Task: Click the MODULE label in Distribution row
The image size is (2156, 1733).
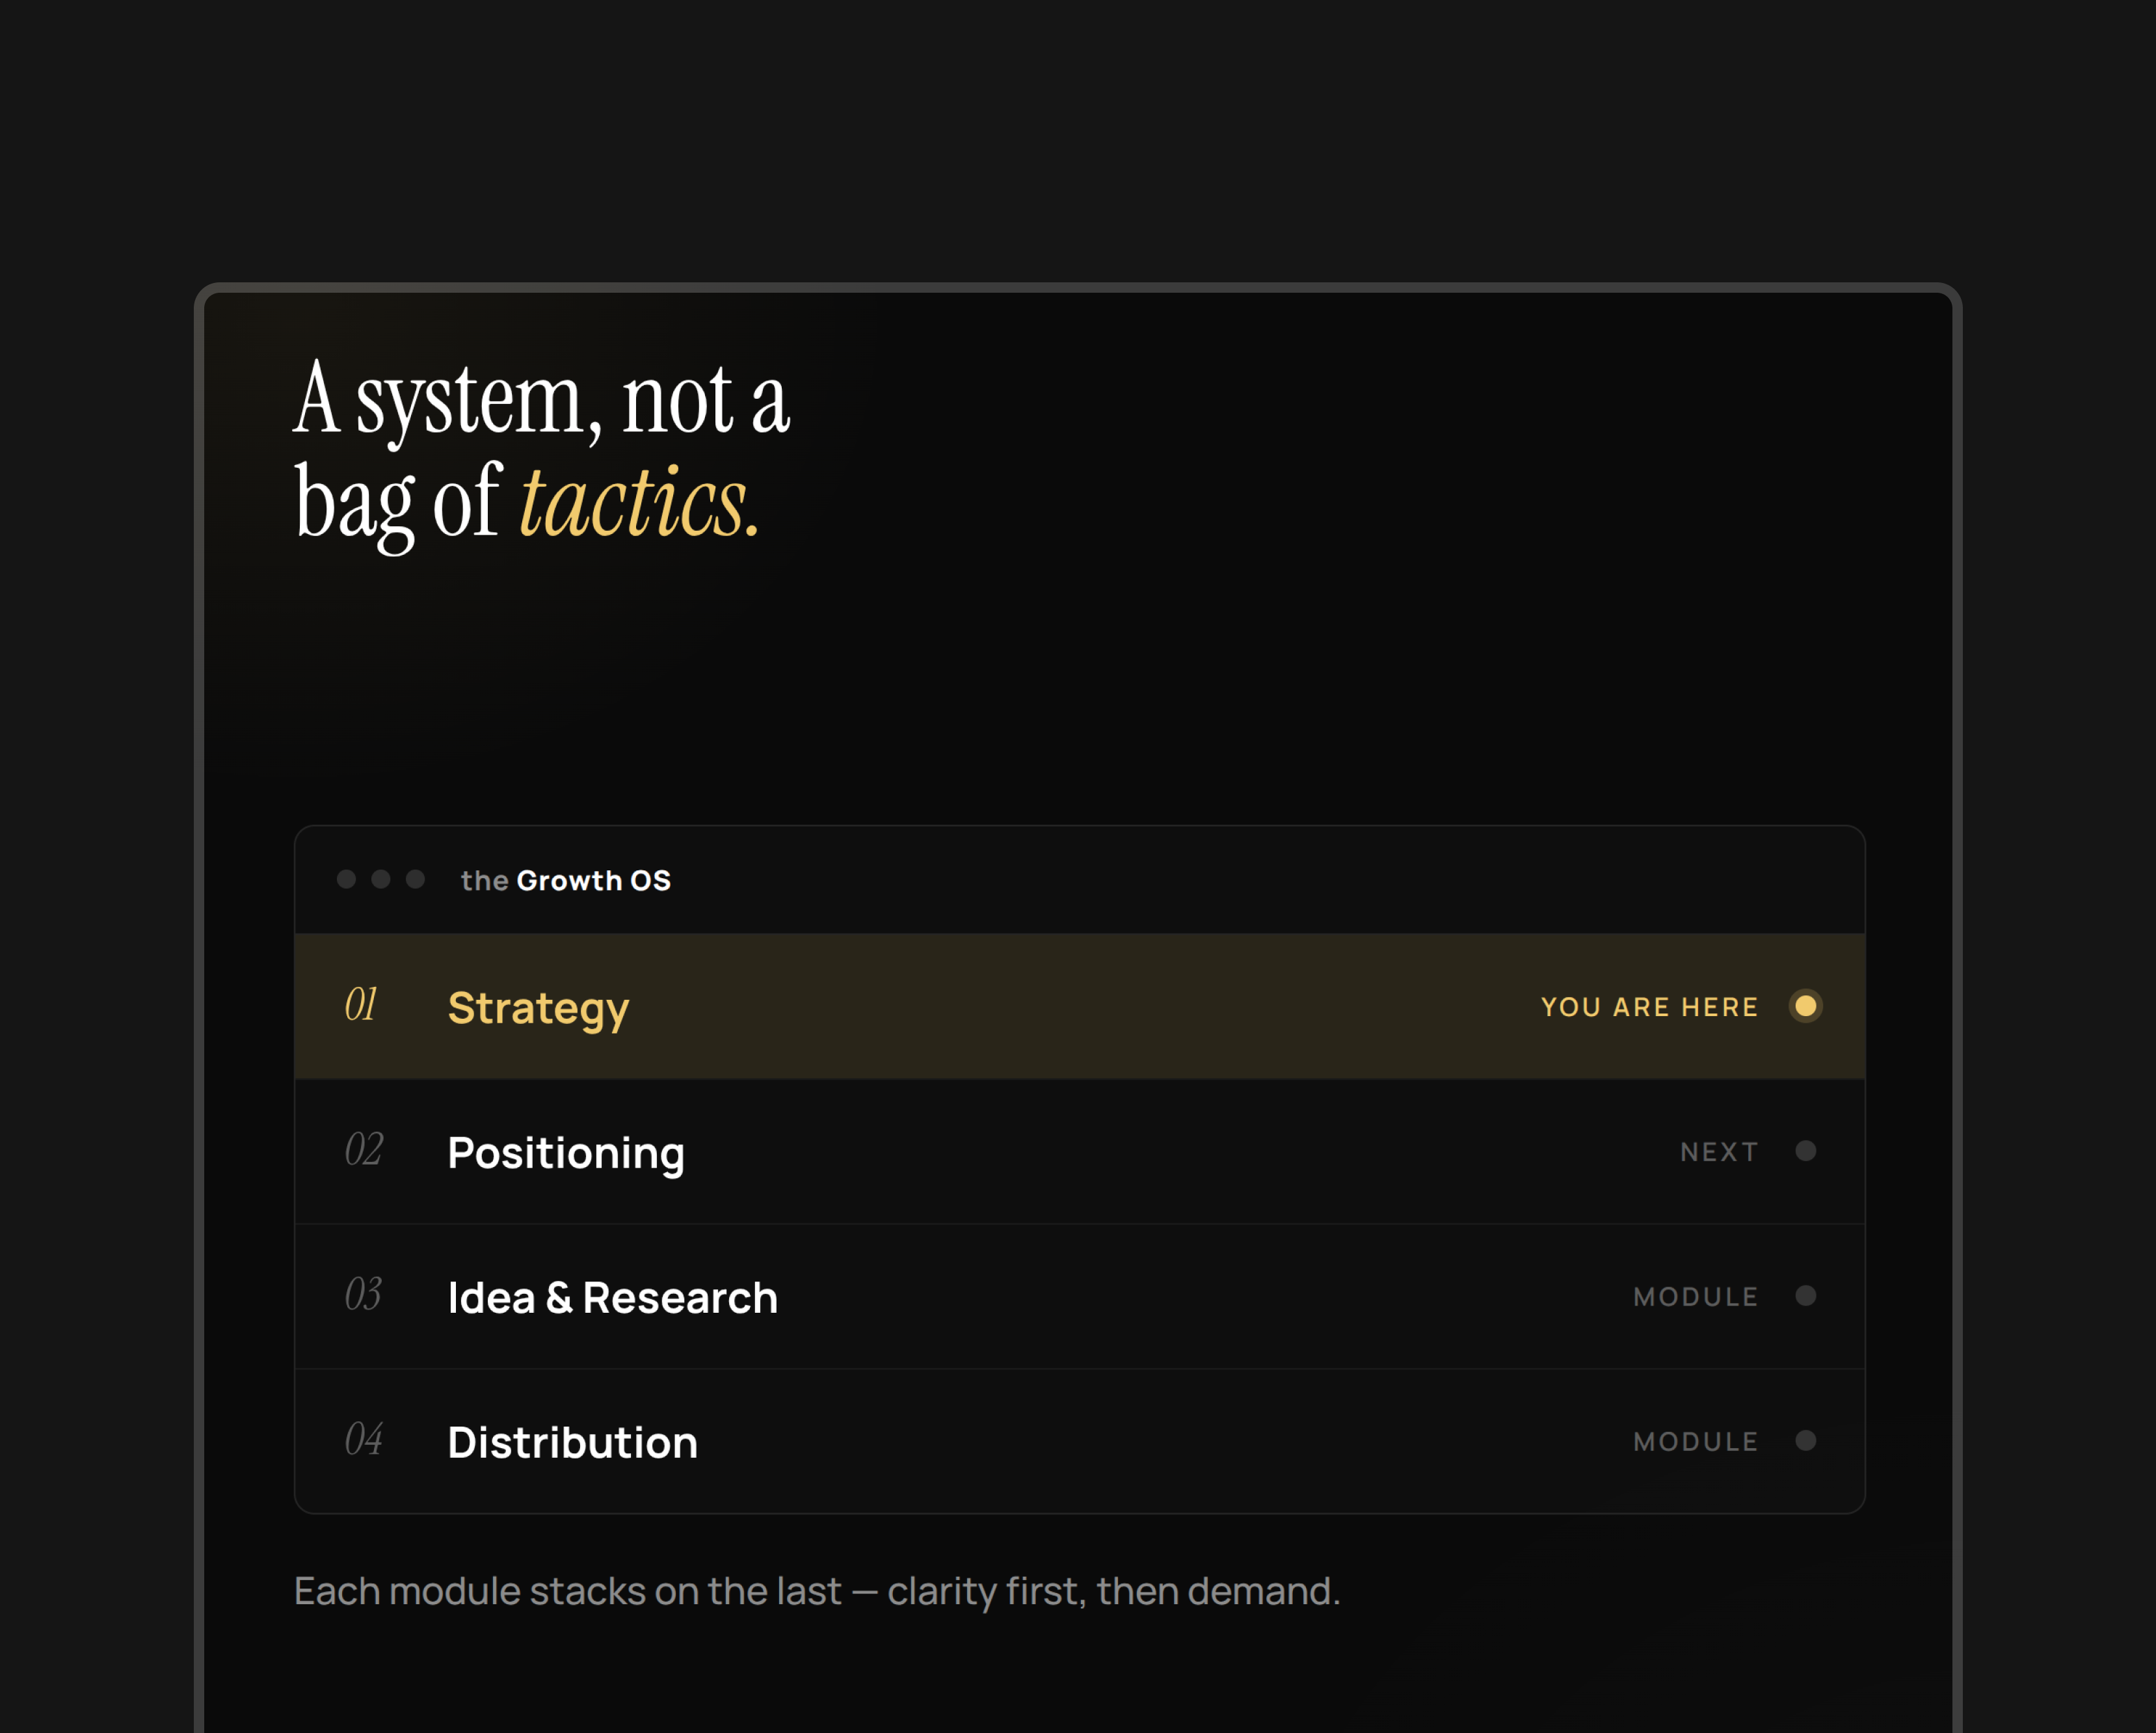Action: [x=1695, y=1442]
